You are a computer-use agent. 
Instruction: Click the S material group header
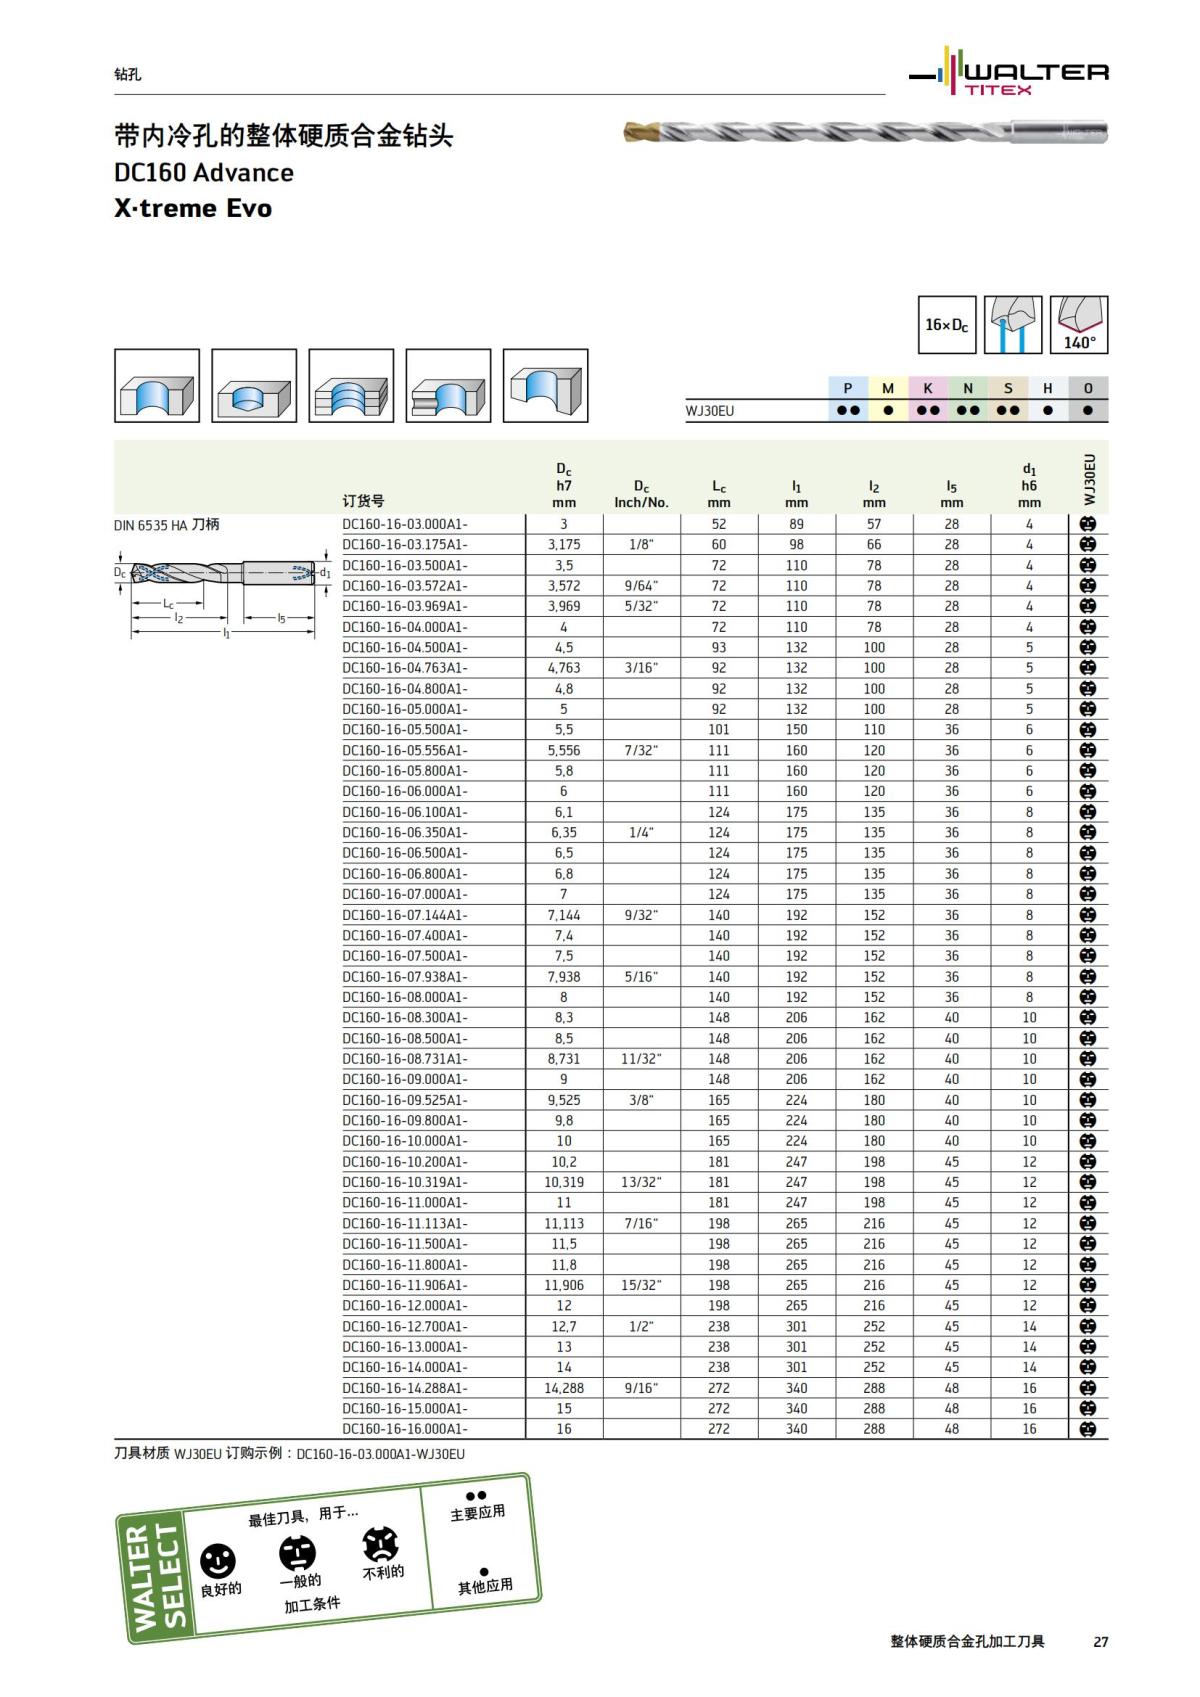tap(1008, 388)
